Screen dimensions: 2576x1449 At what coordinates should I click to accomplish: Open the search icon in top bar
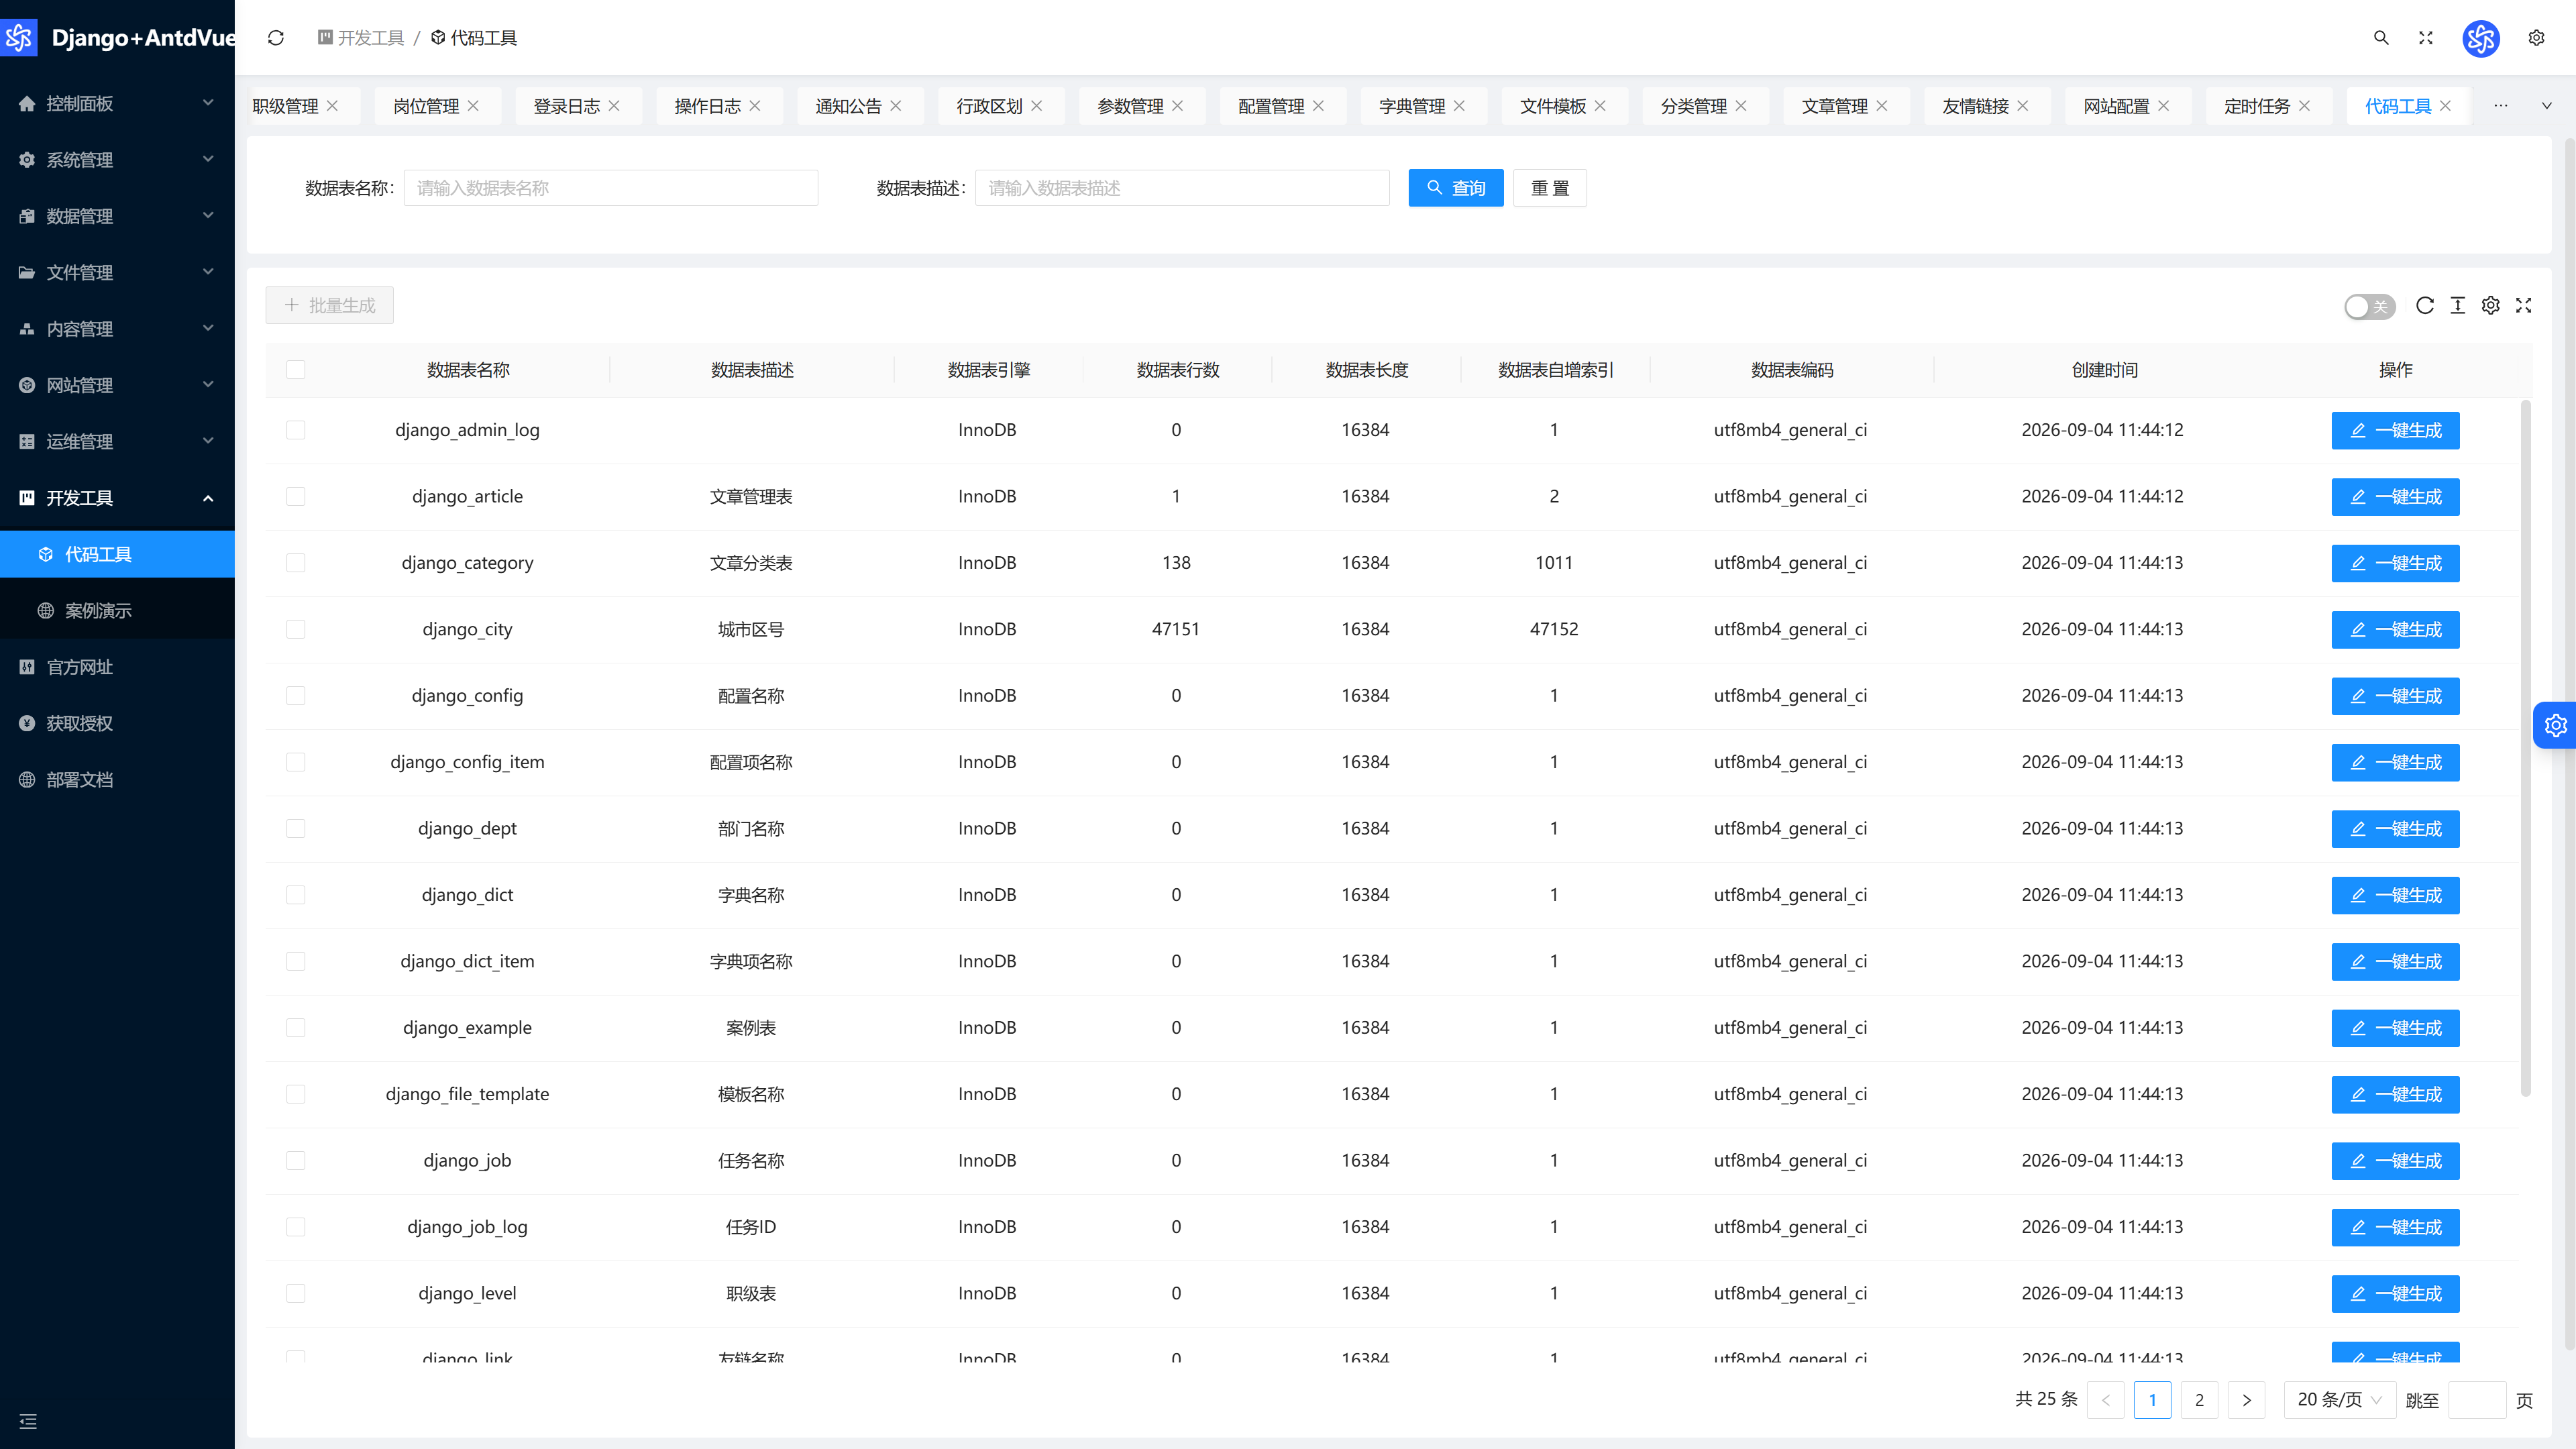pyautogui.click(x=2381, y=38)
